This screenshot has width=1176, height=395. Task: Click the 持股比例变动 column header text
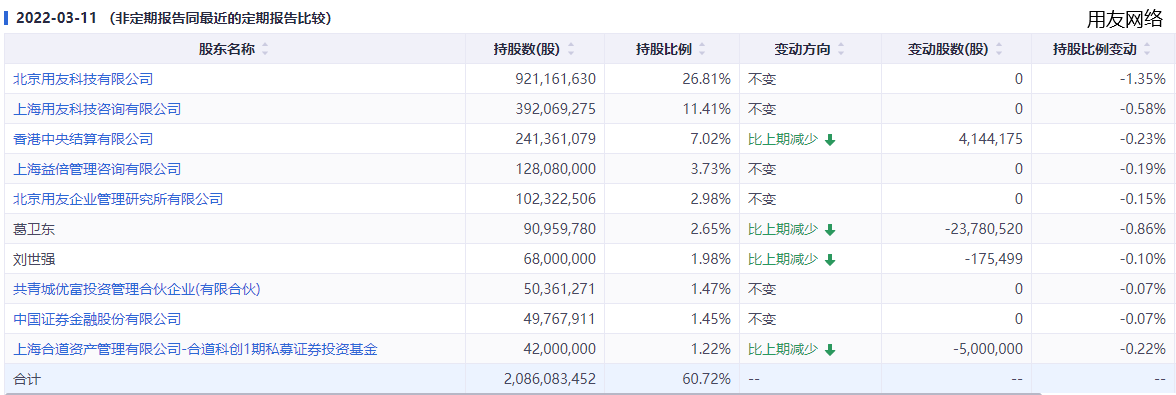coord(1094,49)
